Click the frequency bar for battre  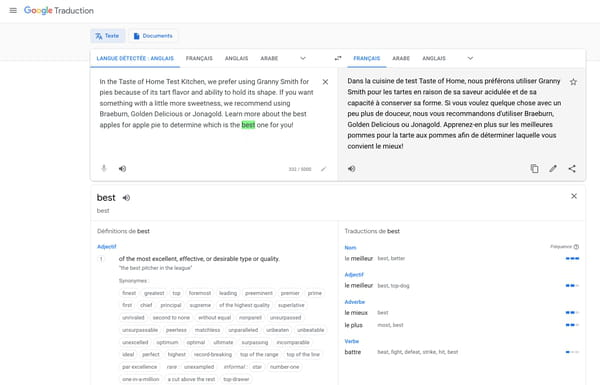click(572, 352)
